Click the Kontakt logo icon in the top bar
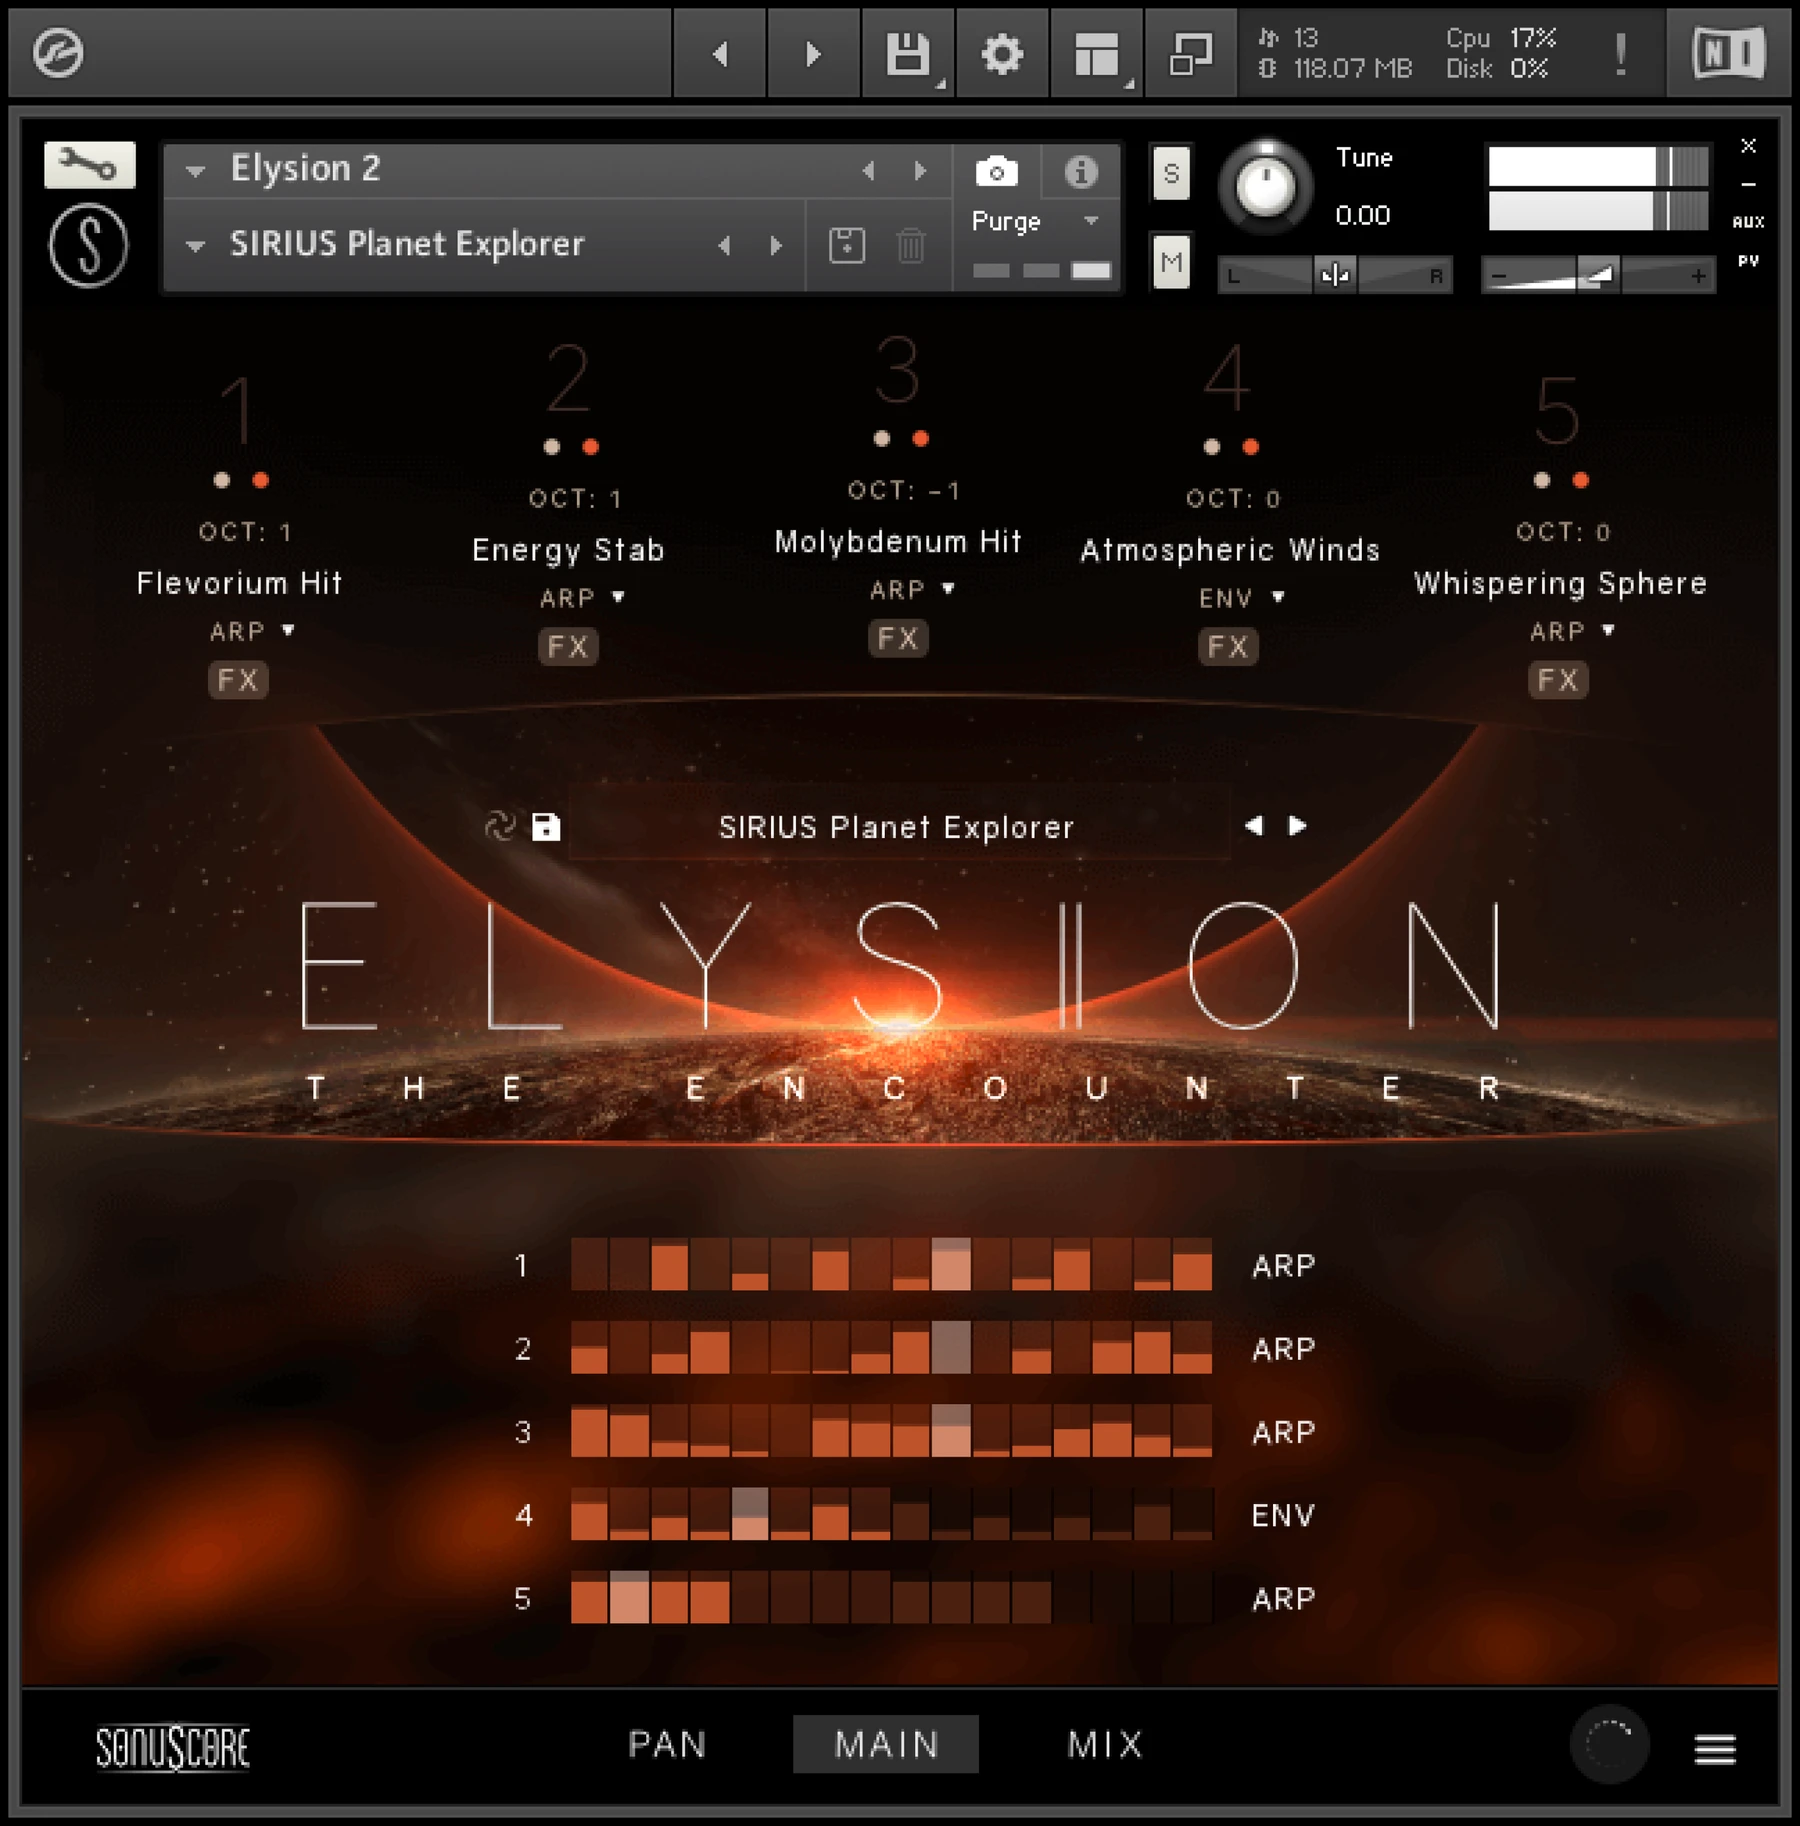 58,53
